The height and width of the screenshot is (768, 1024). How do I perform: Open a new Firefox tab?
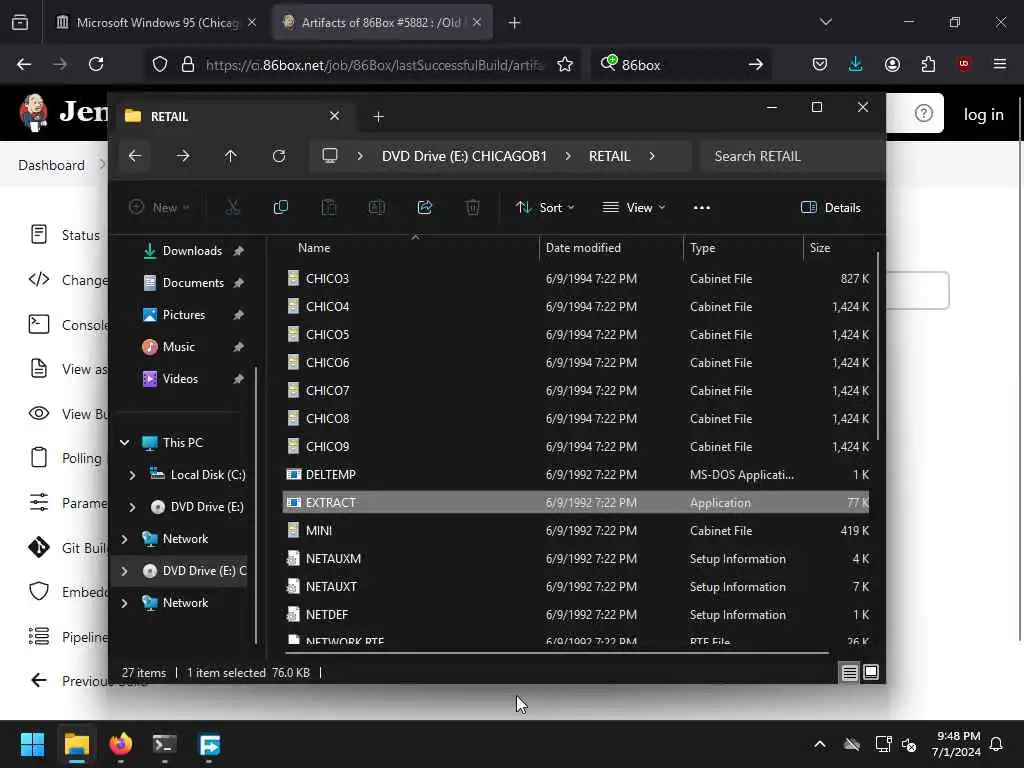(x=514, y=22)
